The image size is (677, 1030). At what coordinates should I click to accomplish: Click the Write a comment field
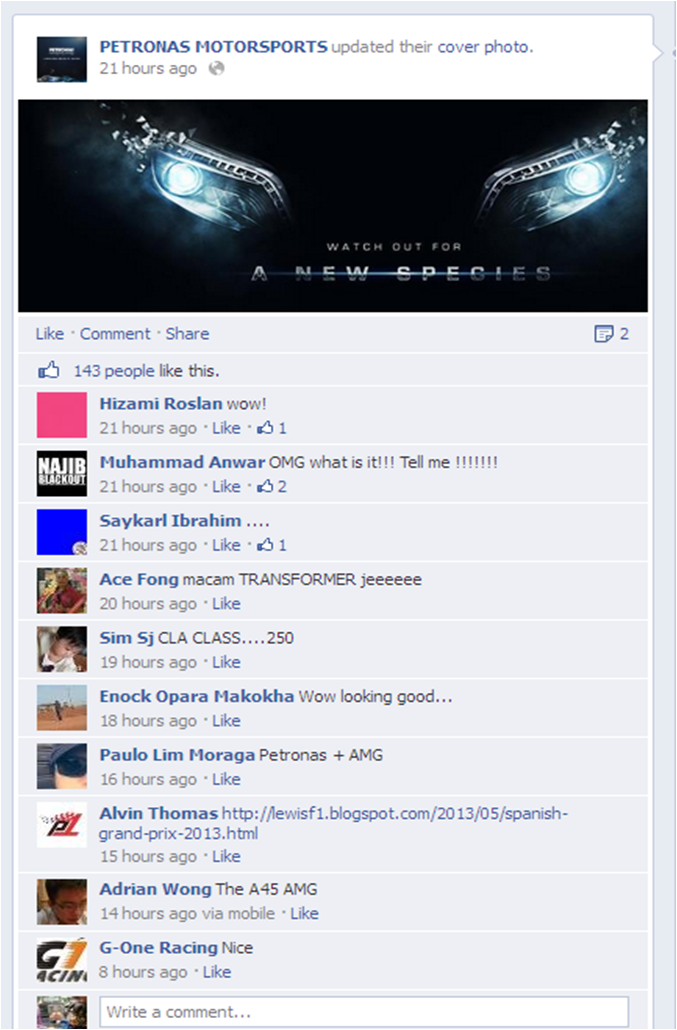(364, 1012)
